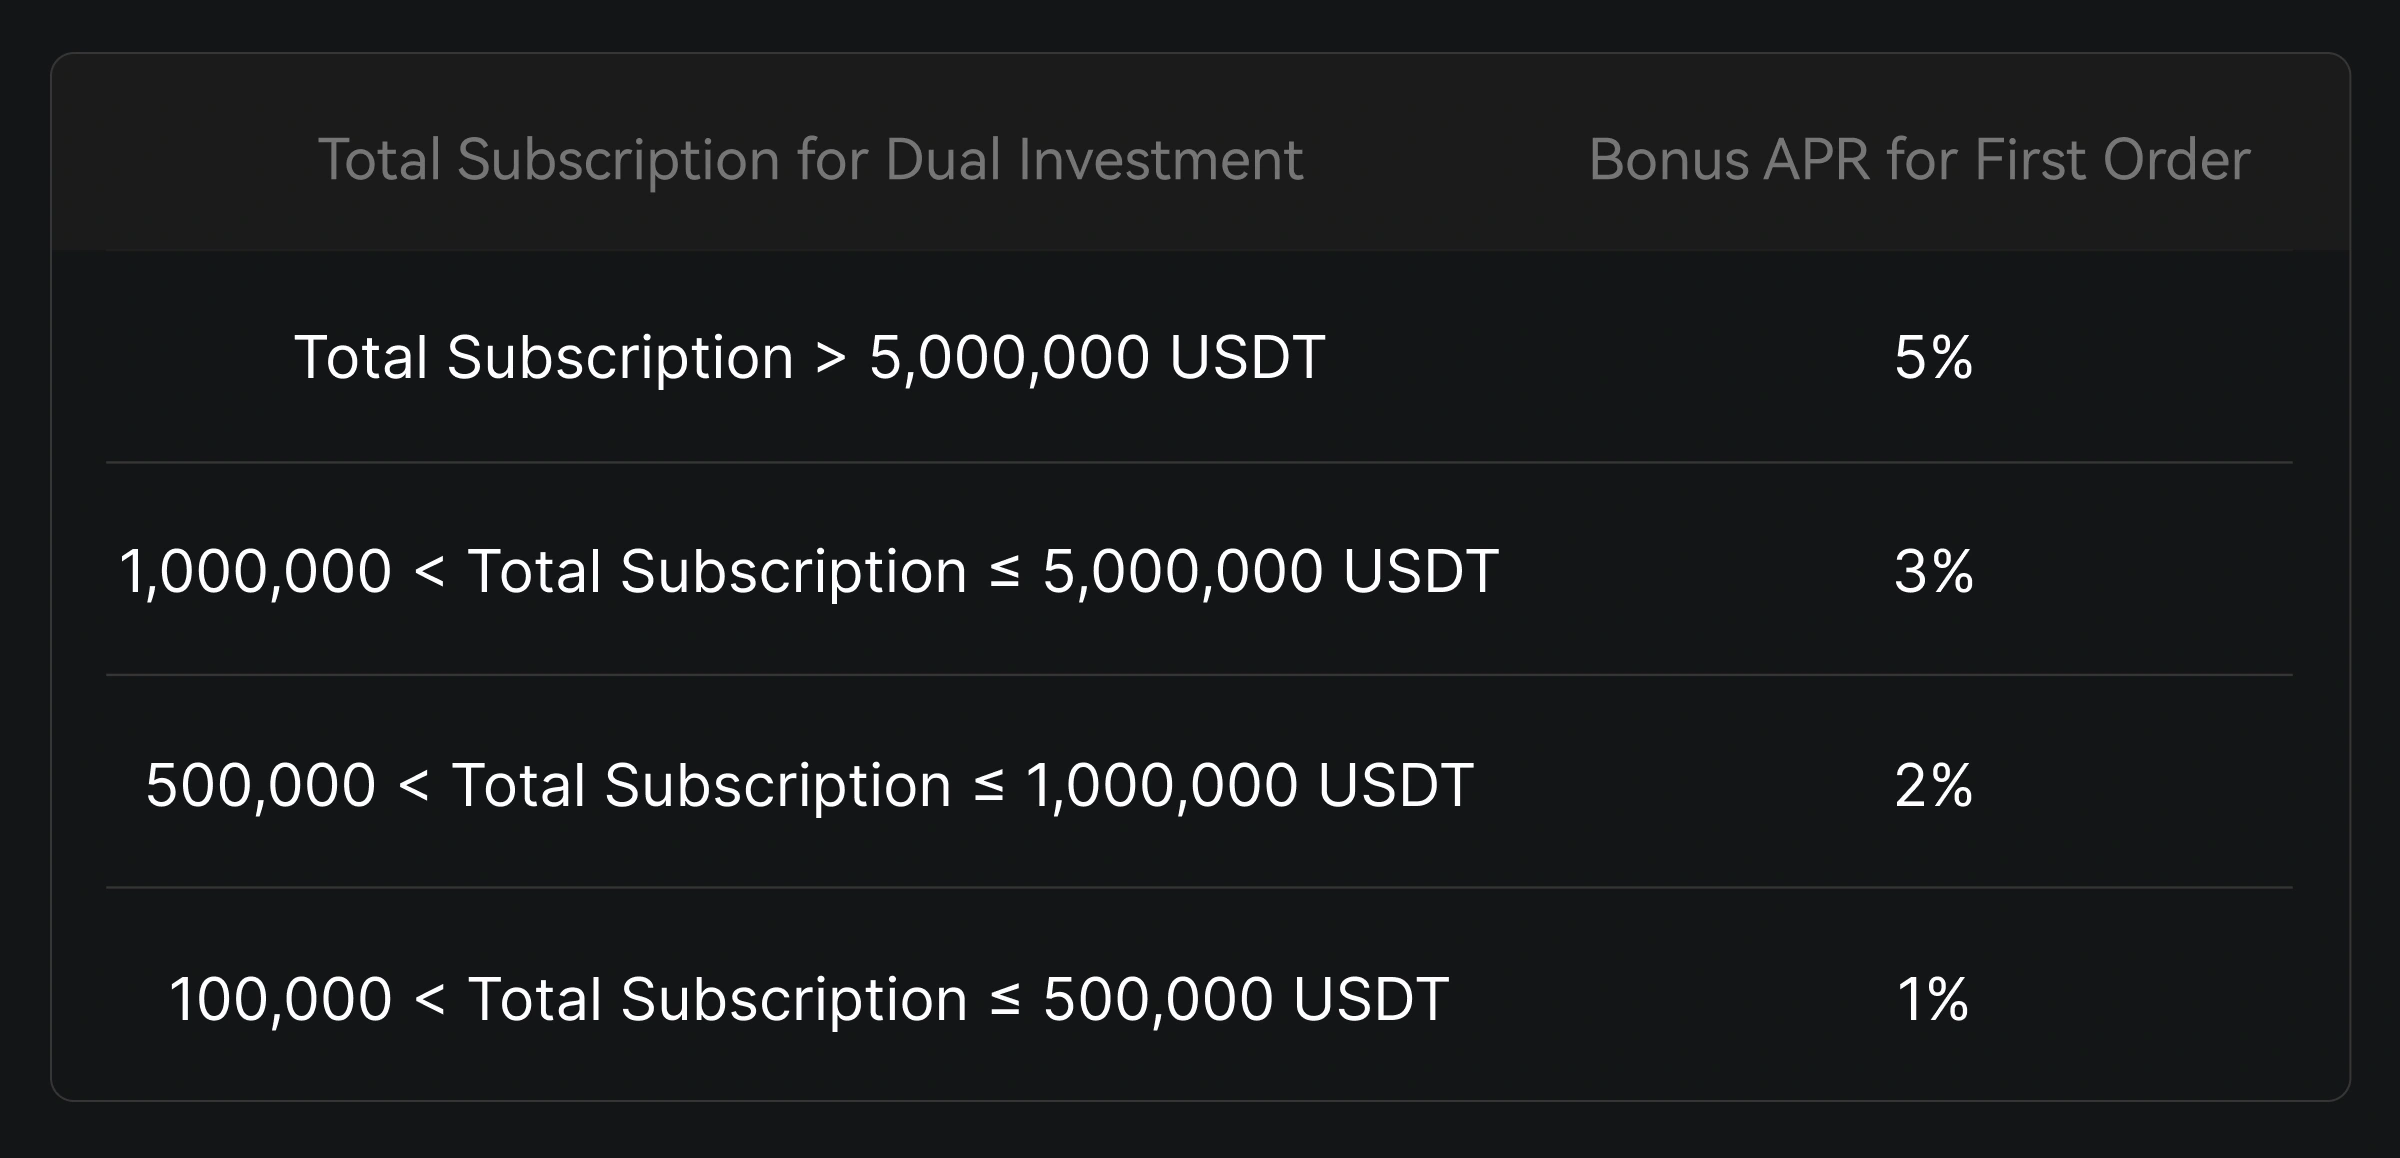Click the 'Bonus APR for First Order' header
This screenshot has height=1158, width=2400.
pos(1919,160)
